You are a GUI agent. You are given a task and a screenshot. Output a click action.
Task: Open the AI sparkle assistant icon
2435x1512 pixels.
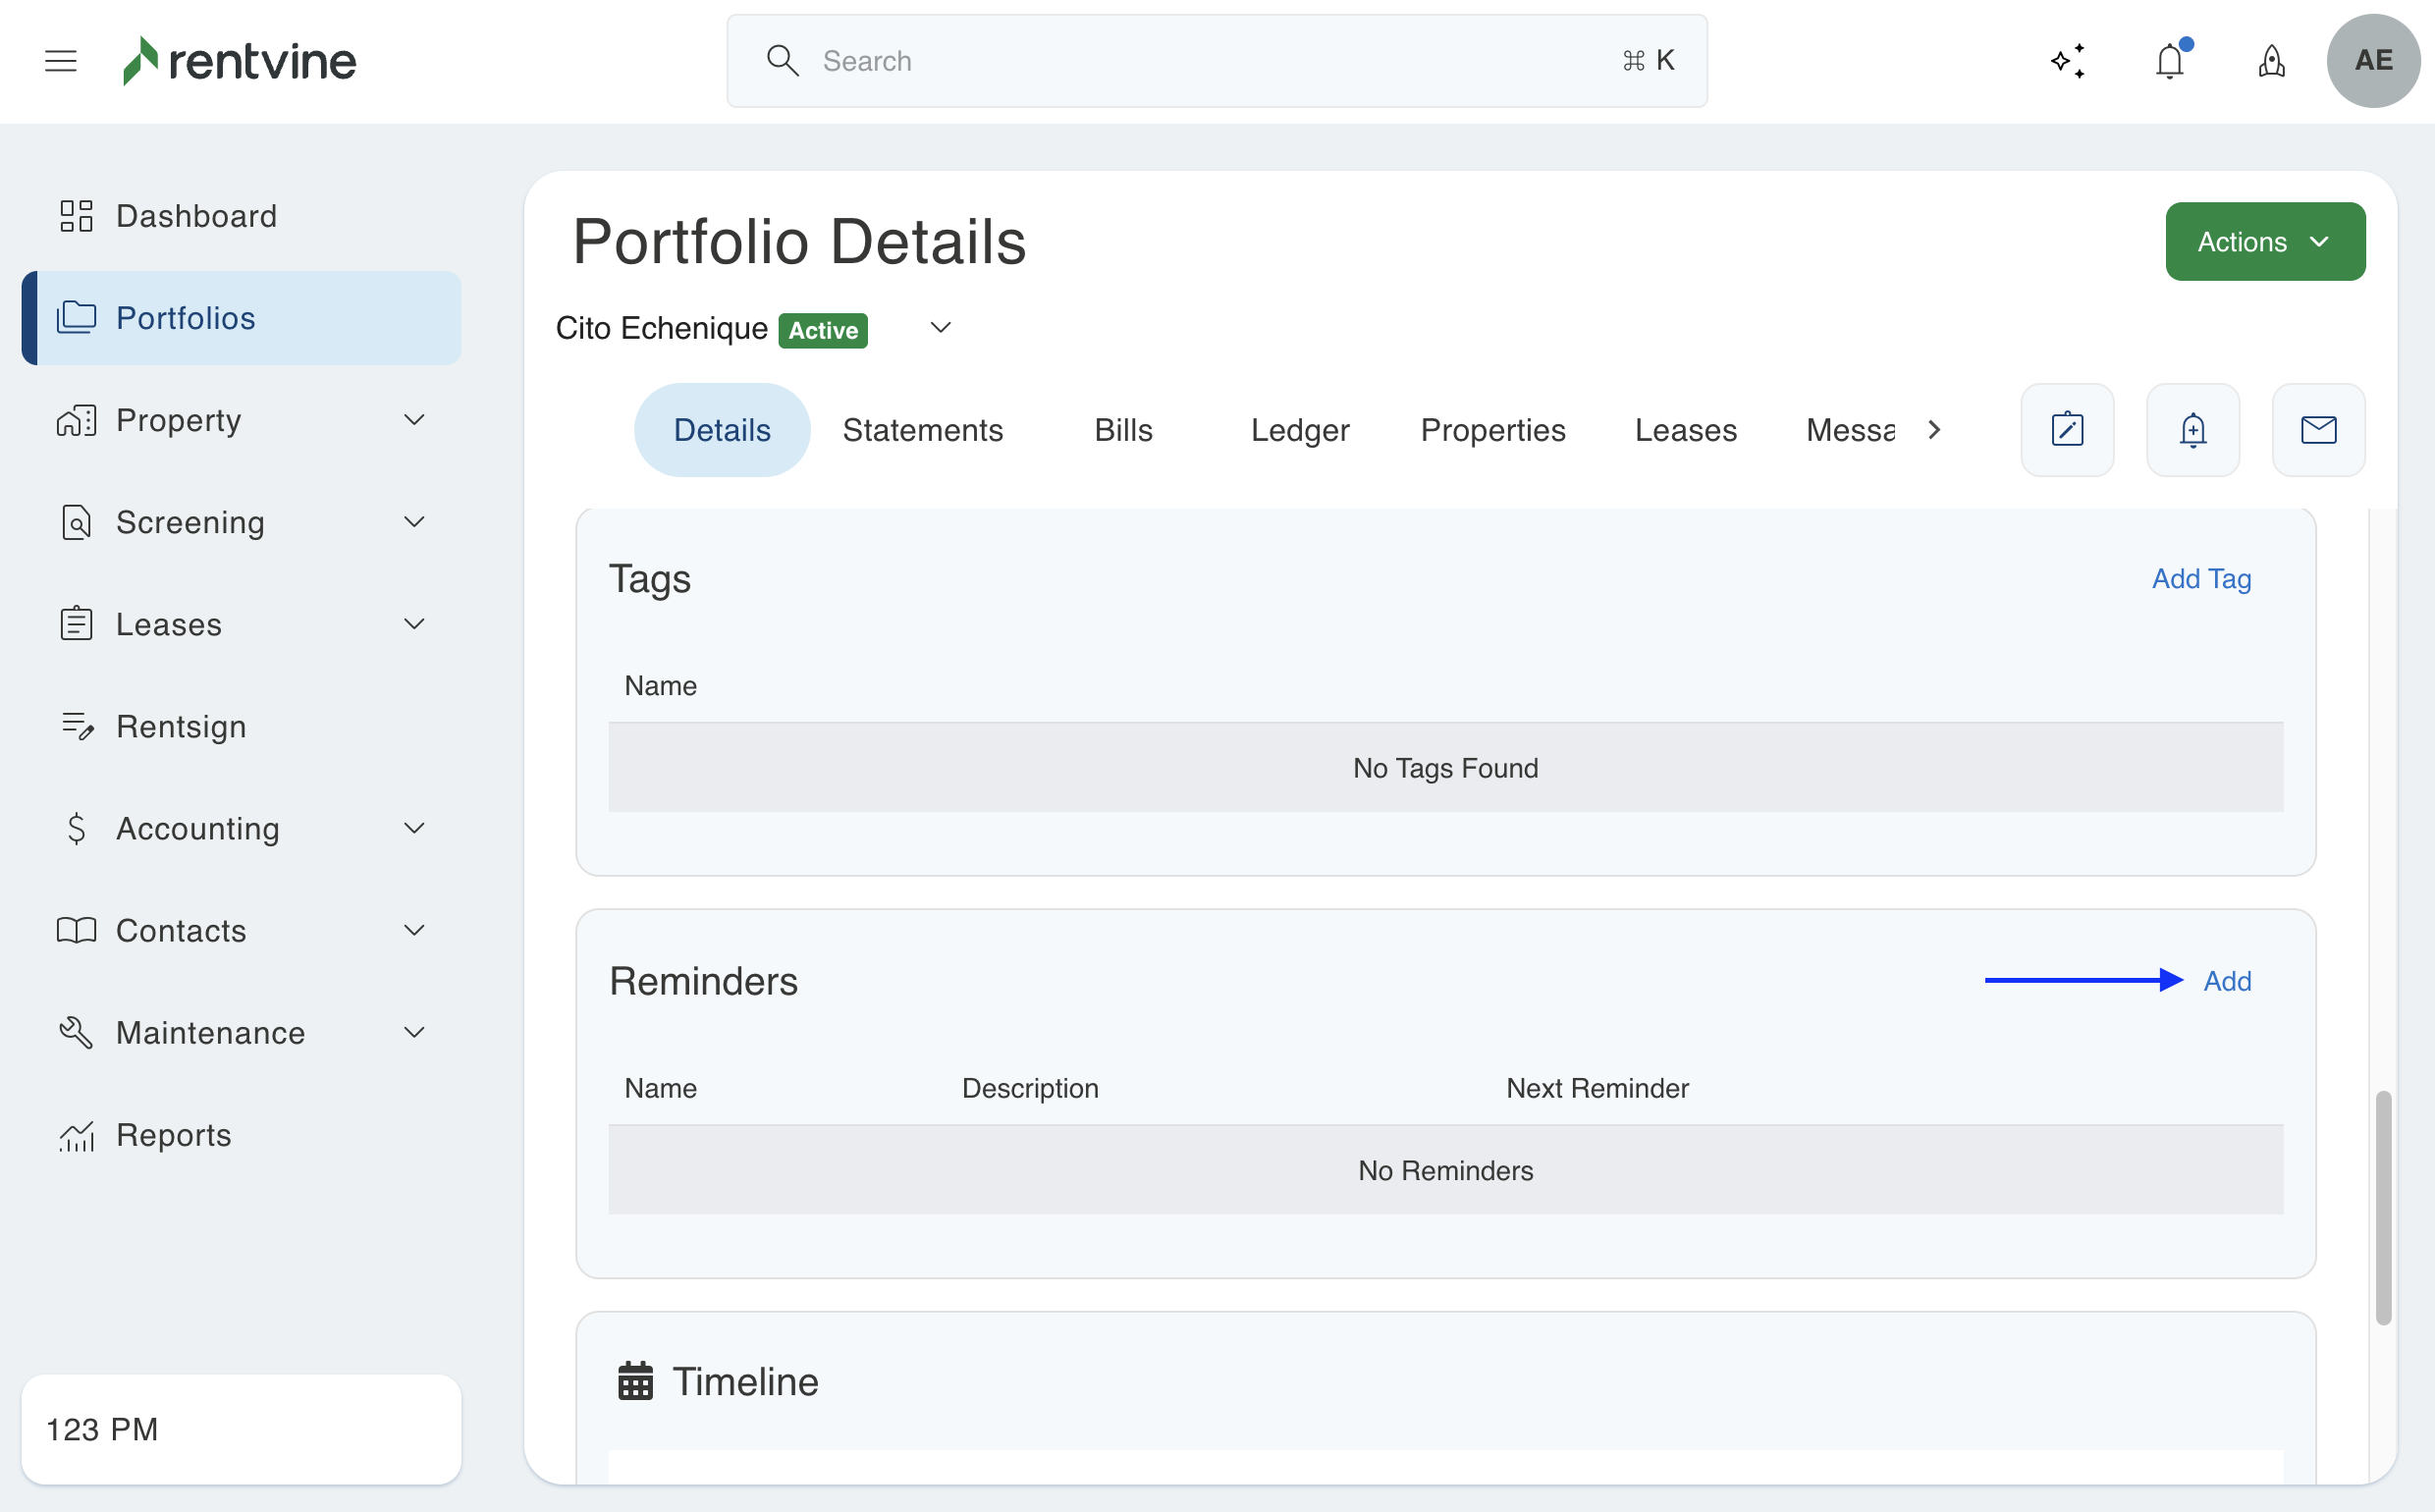coord(2067,61)
